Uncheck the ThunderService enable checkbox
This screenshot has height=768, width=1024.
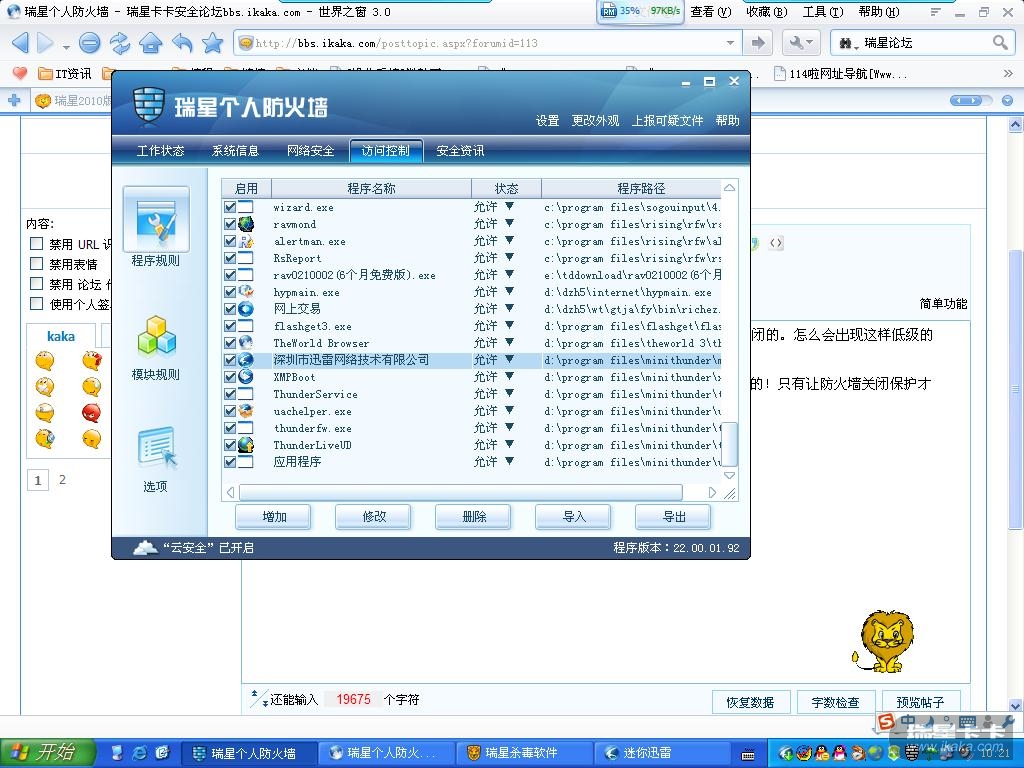click(x=230, y=394)
